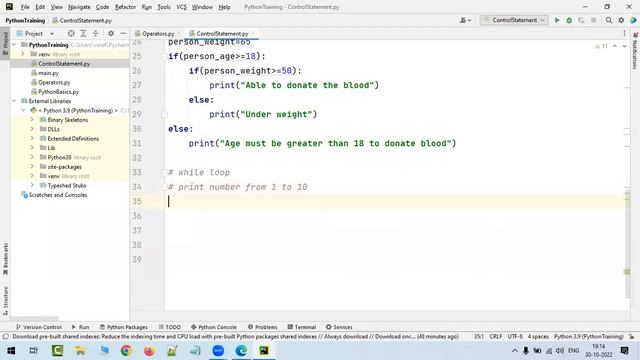Image resolution: width=640 pixels, height=360 pixels.
Task: Switch to PyCharm taskbar icon
Action: [x=264, y=351]
